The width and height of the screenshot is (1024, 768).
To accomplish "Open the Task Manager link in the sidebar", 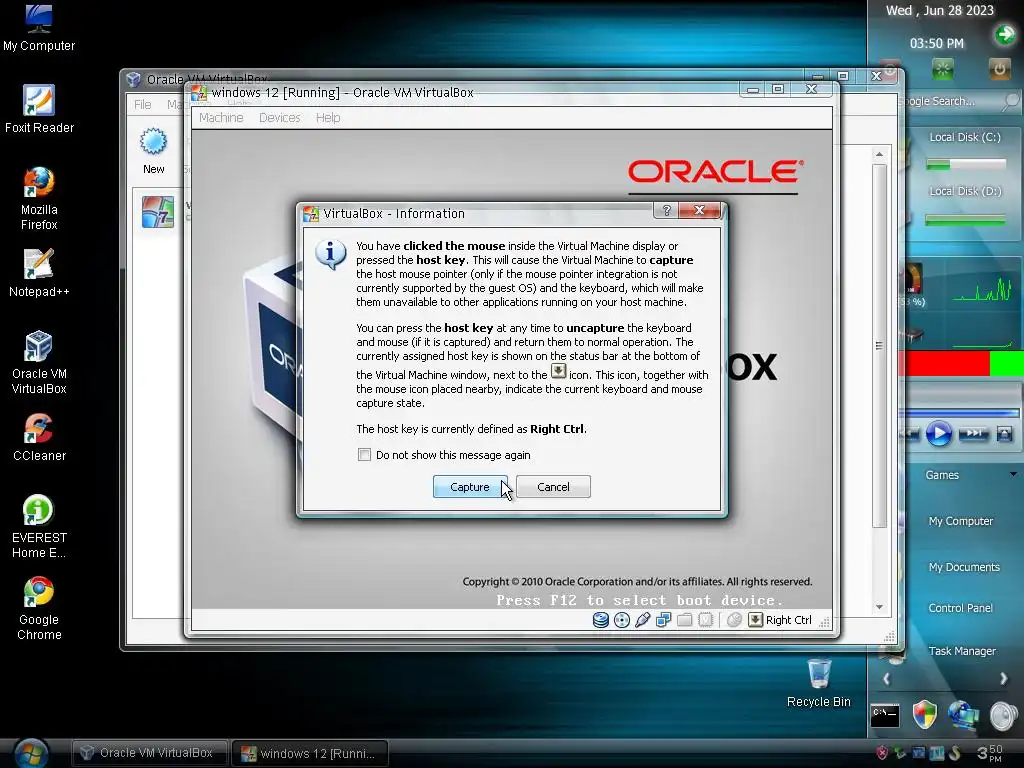I will pos(962,651).
